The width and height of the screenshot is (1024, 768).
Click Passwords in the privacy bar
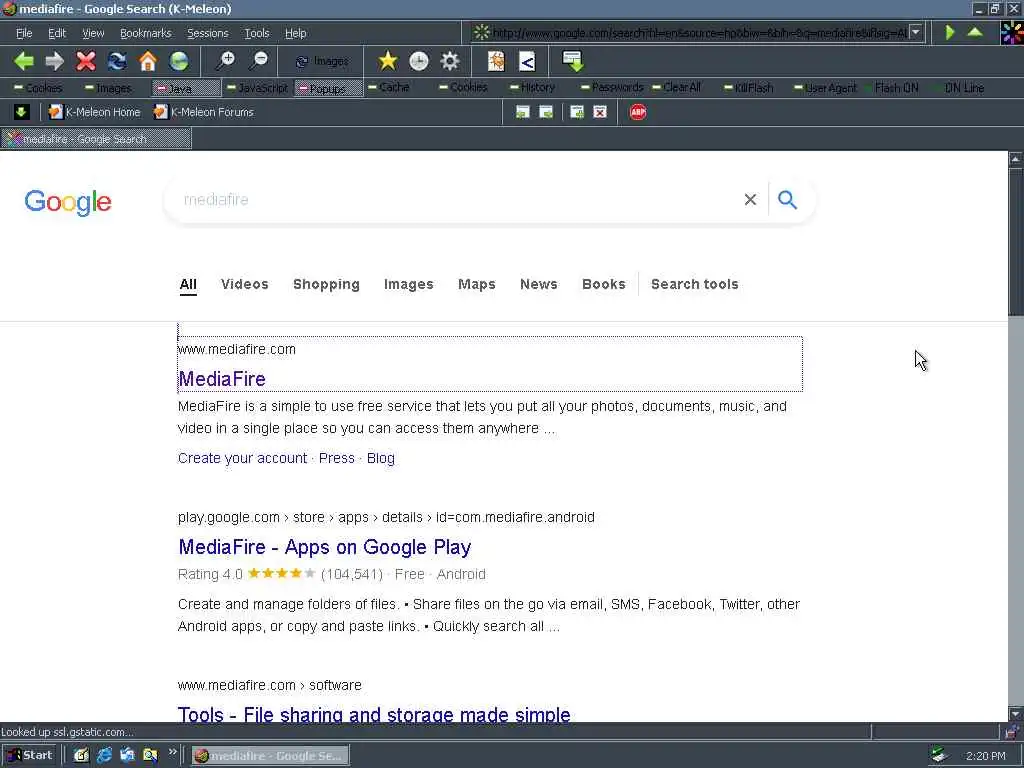(612, 88)
